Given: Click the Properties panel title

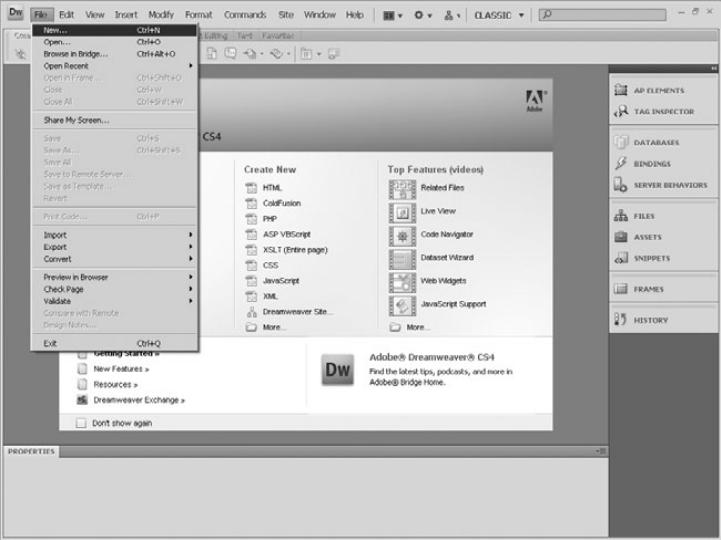Looking at the screenshot, I should (x=31, y=451).
